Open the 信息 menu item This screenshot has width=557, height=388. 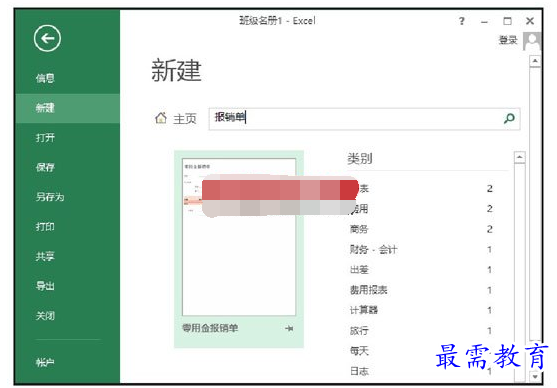45,78
